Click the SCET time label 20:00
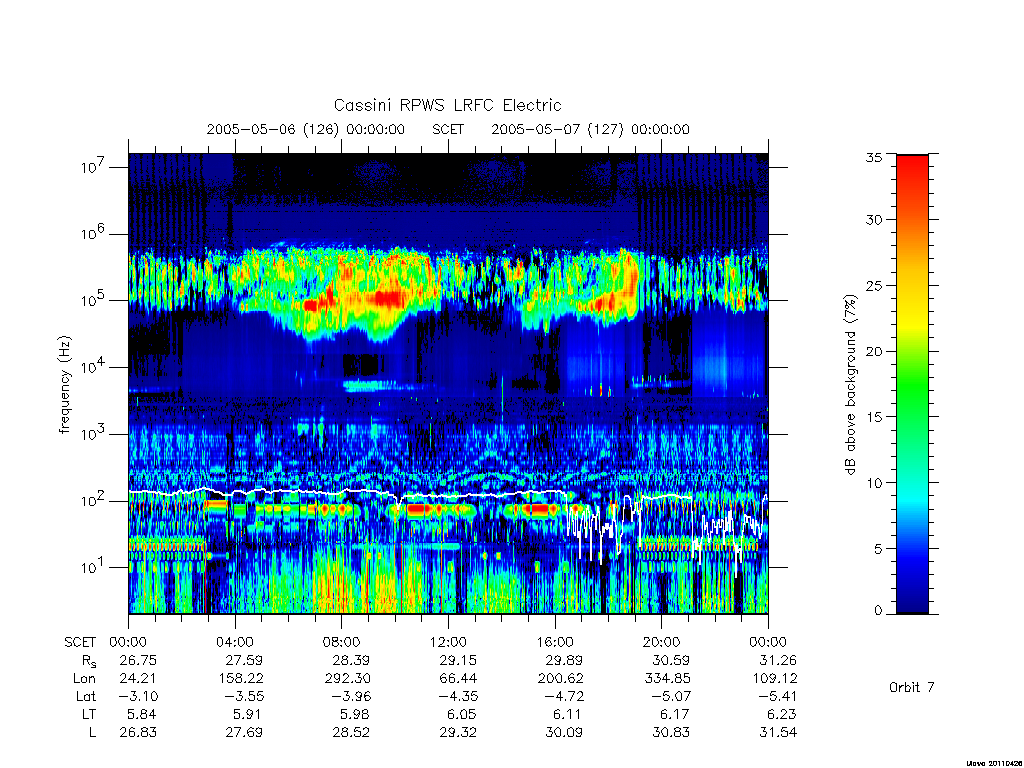This screenshot has width=1024, height=768. point(661,642)
